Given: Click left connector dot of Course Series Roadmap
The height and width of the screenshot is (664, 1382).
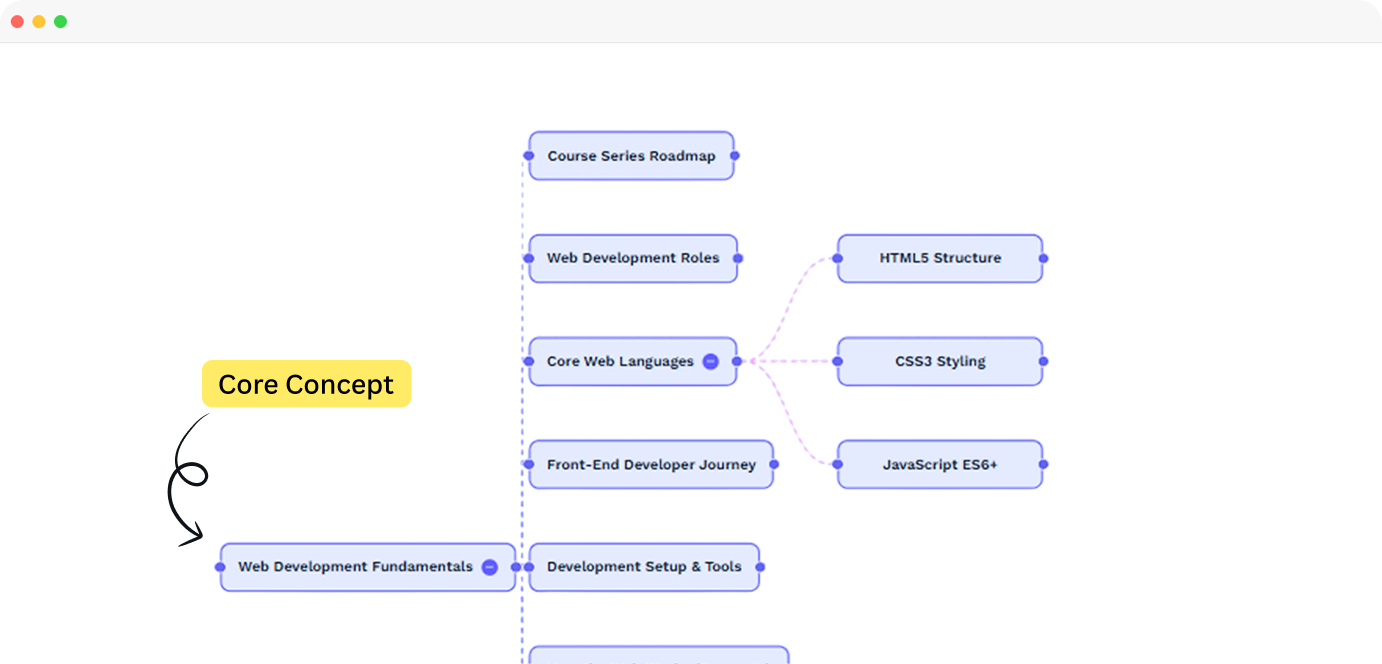Looking at the screenshot, I should [x=529, y=156].
